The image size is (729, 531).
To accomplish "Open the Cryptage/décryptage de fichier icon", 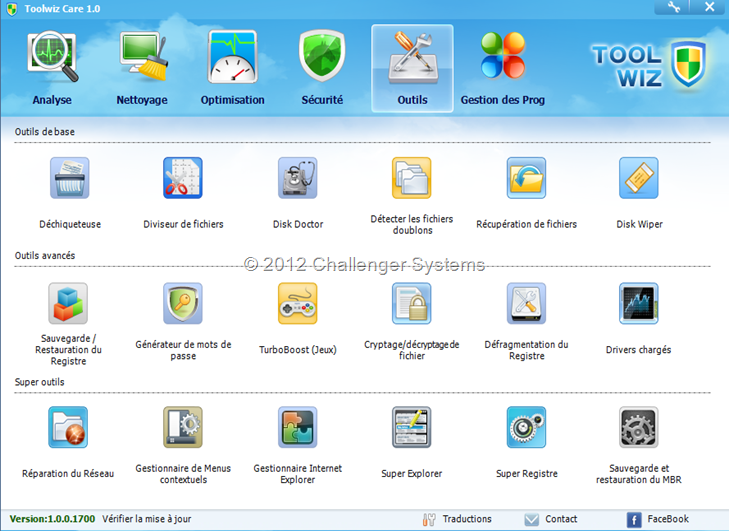I will pos(411,303).
